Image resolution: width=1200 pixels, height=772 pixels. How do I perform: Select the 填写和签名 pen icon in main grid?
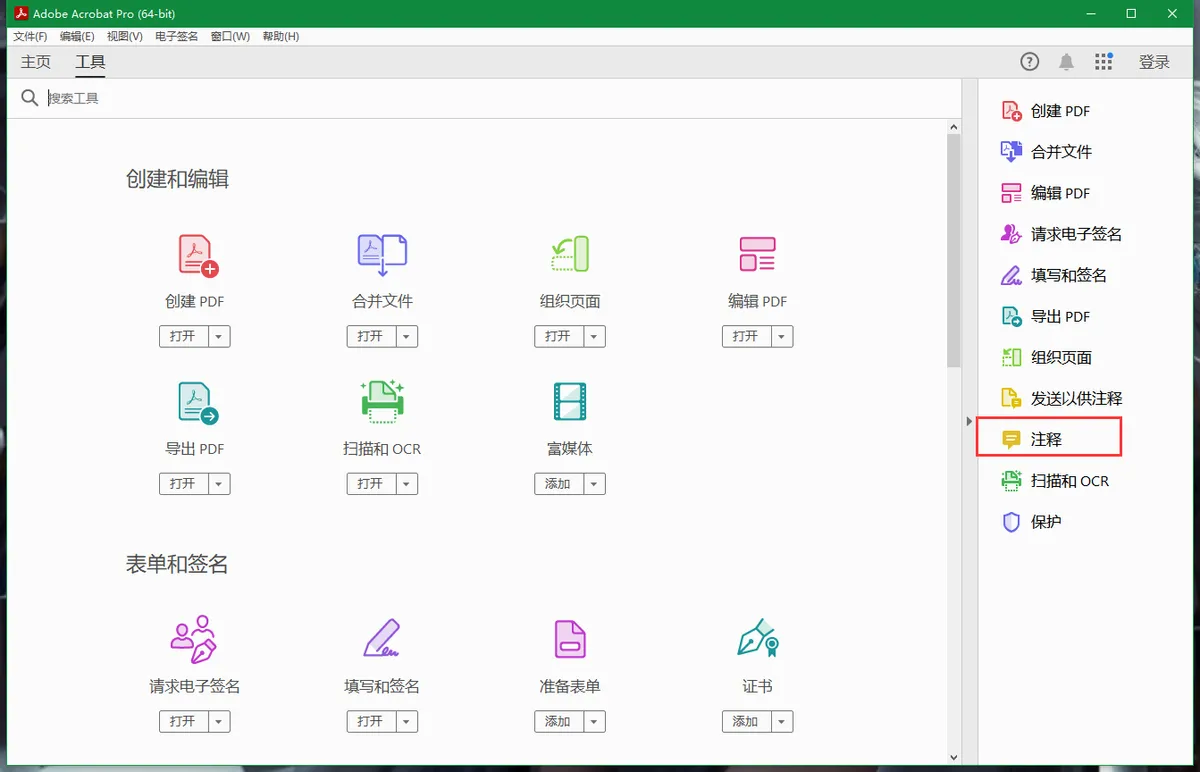[x=382, y=638]
